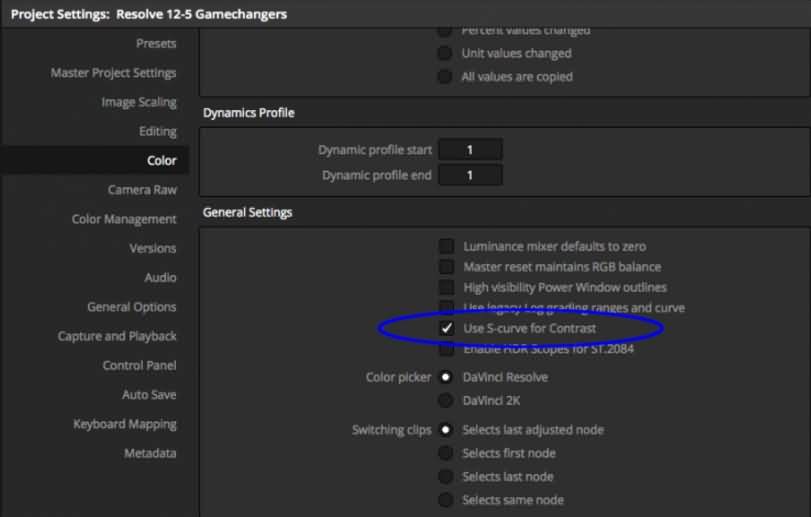Enable HDR Scopes for ST.2084
Viewport: 811px width, 517px height.
pos(447,350)
